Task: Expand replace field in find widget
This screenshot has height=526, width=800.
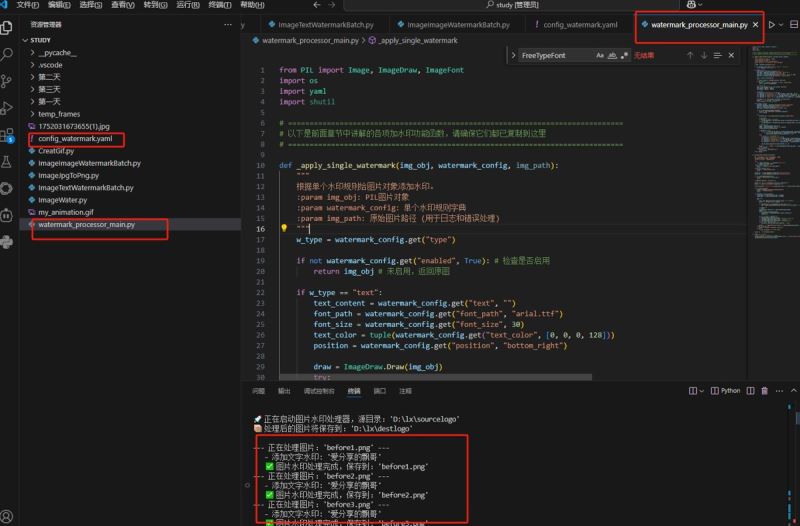Action: [x=512, y=56]
